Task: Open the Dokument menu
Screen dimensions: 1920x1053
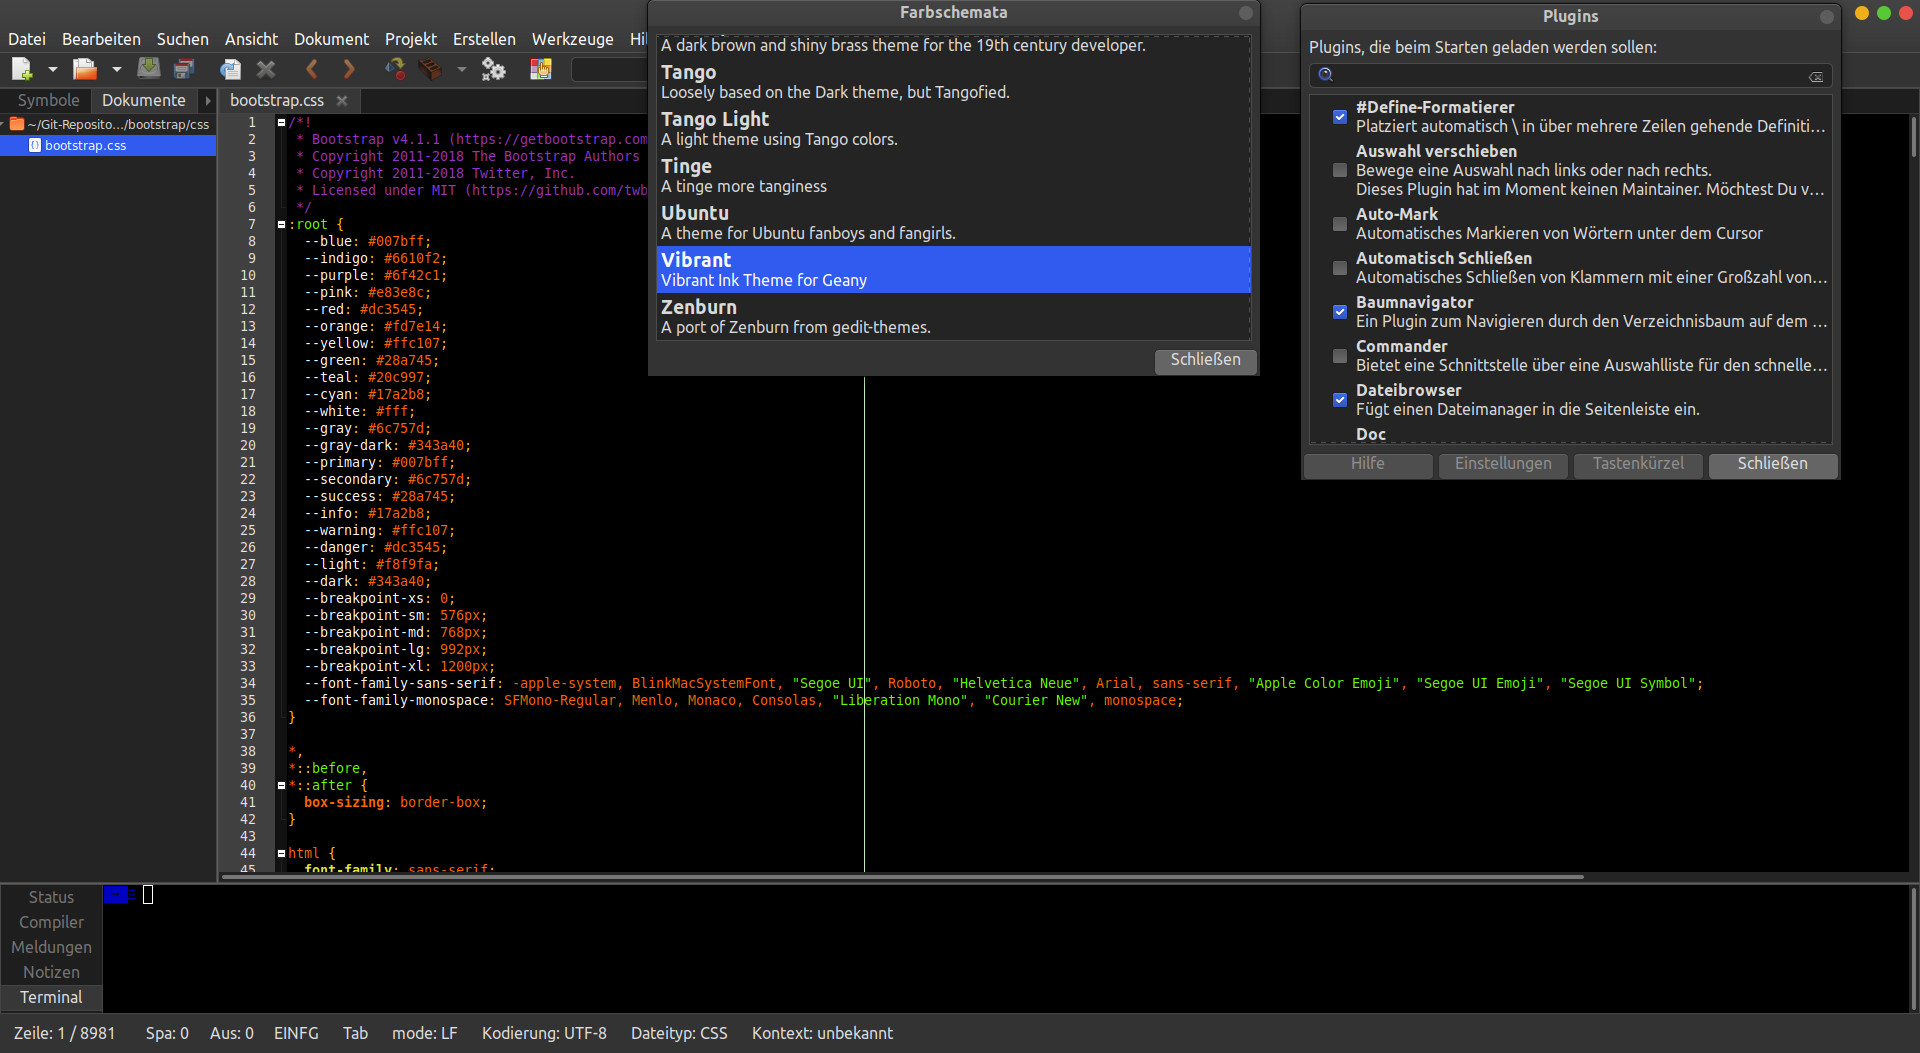Action: [x=331, y=39]
